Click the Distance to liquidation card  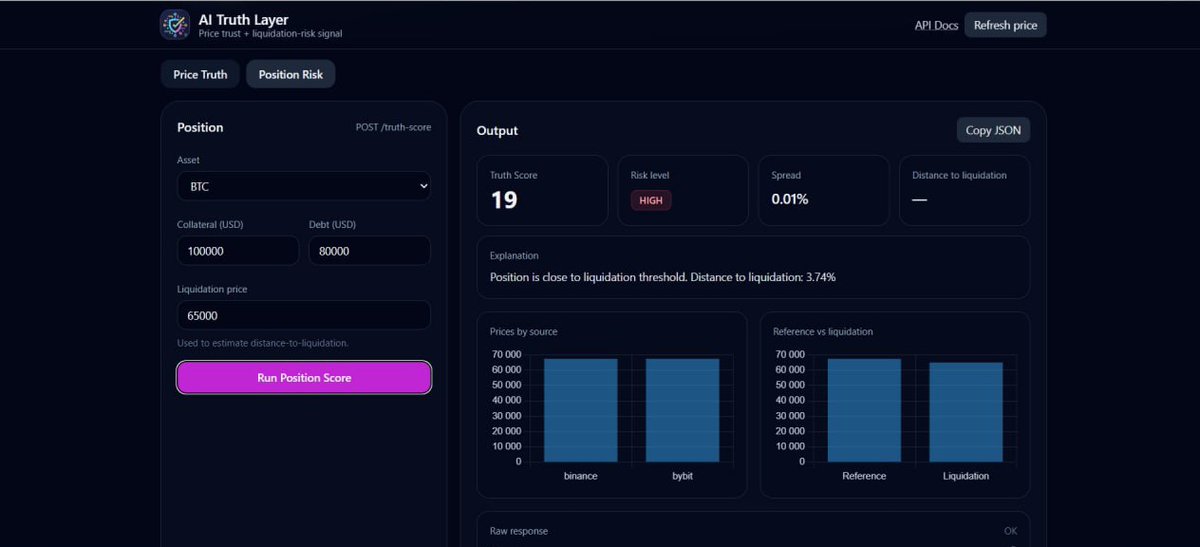coord(964,190)
